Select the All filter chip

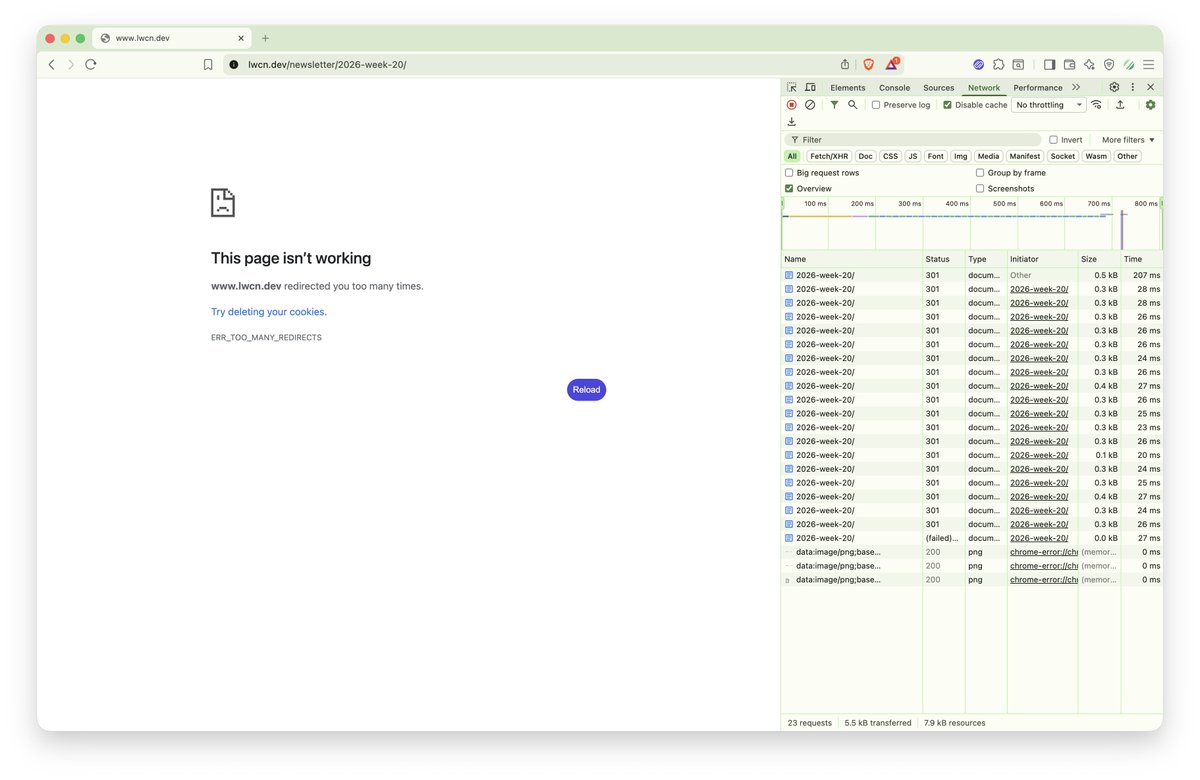tap(792, 156)
